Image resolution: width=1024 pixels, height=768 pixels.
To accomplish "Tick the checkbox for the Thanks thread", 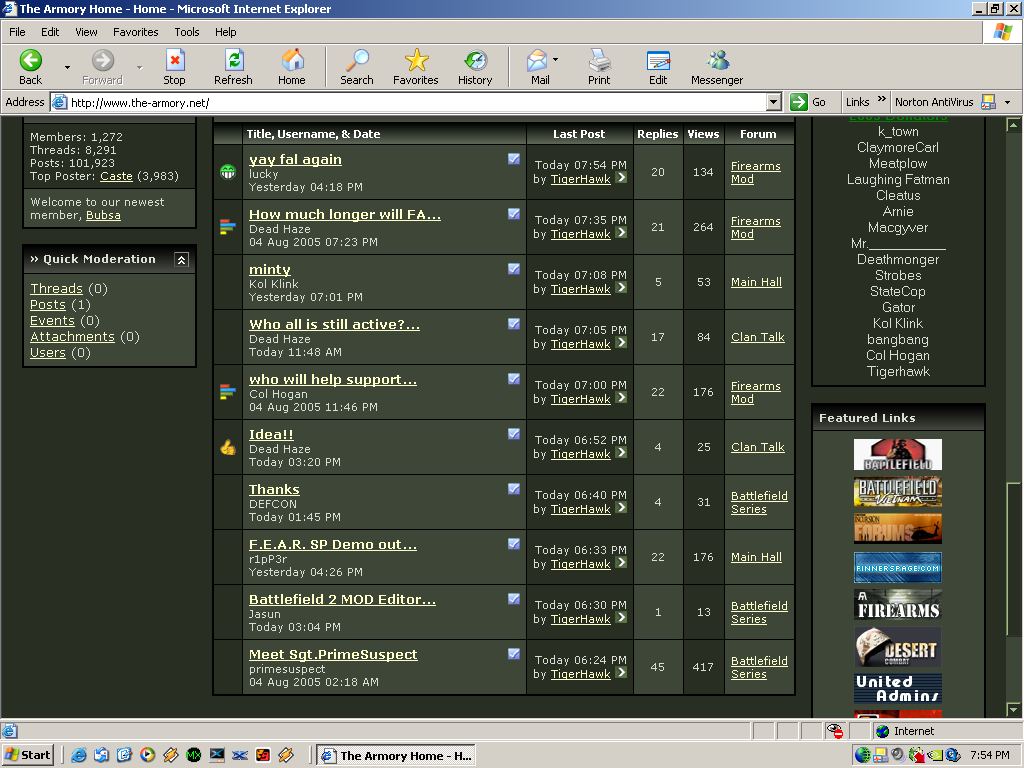I will click(x=514, y=488).
